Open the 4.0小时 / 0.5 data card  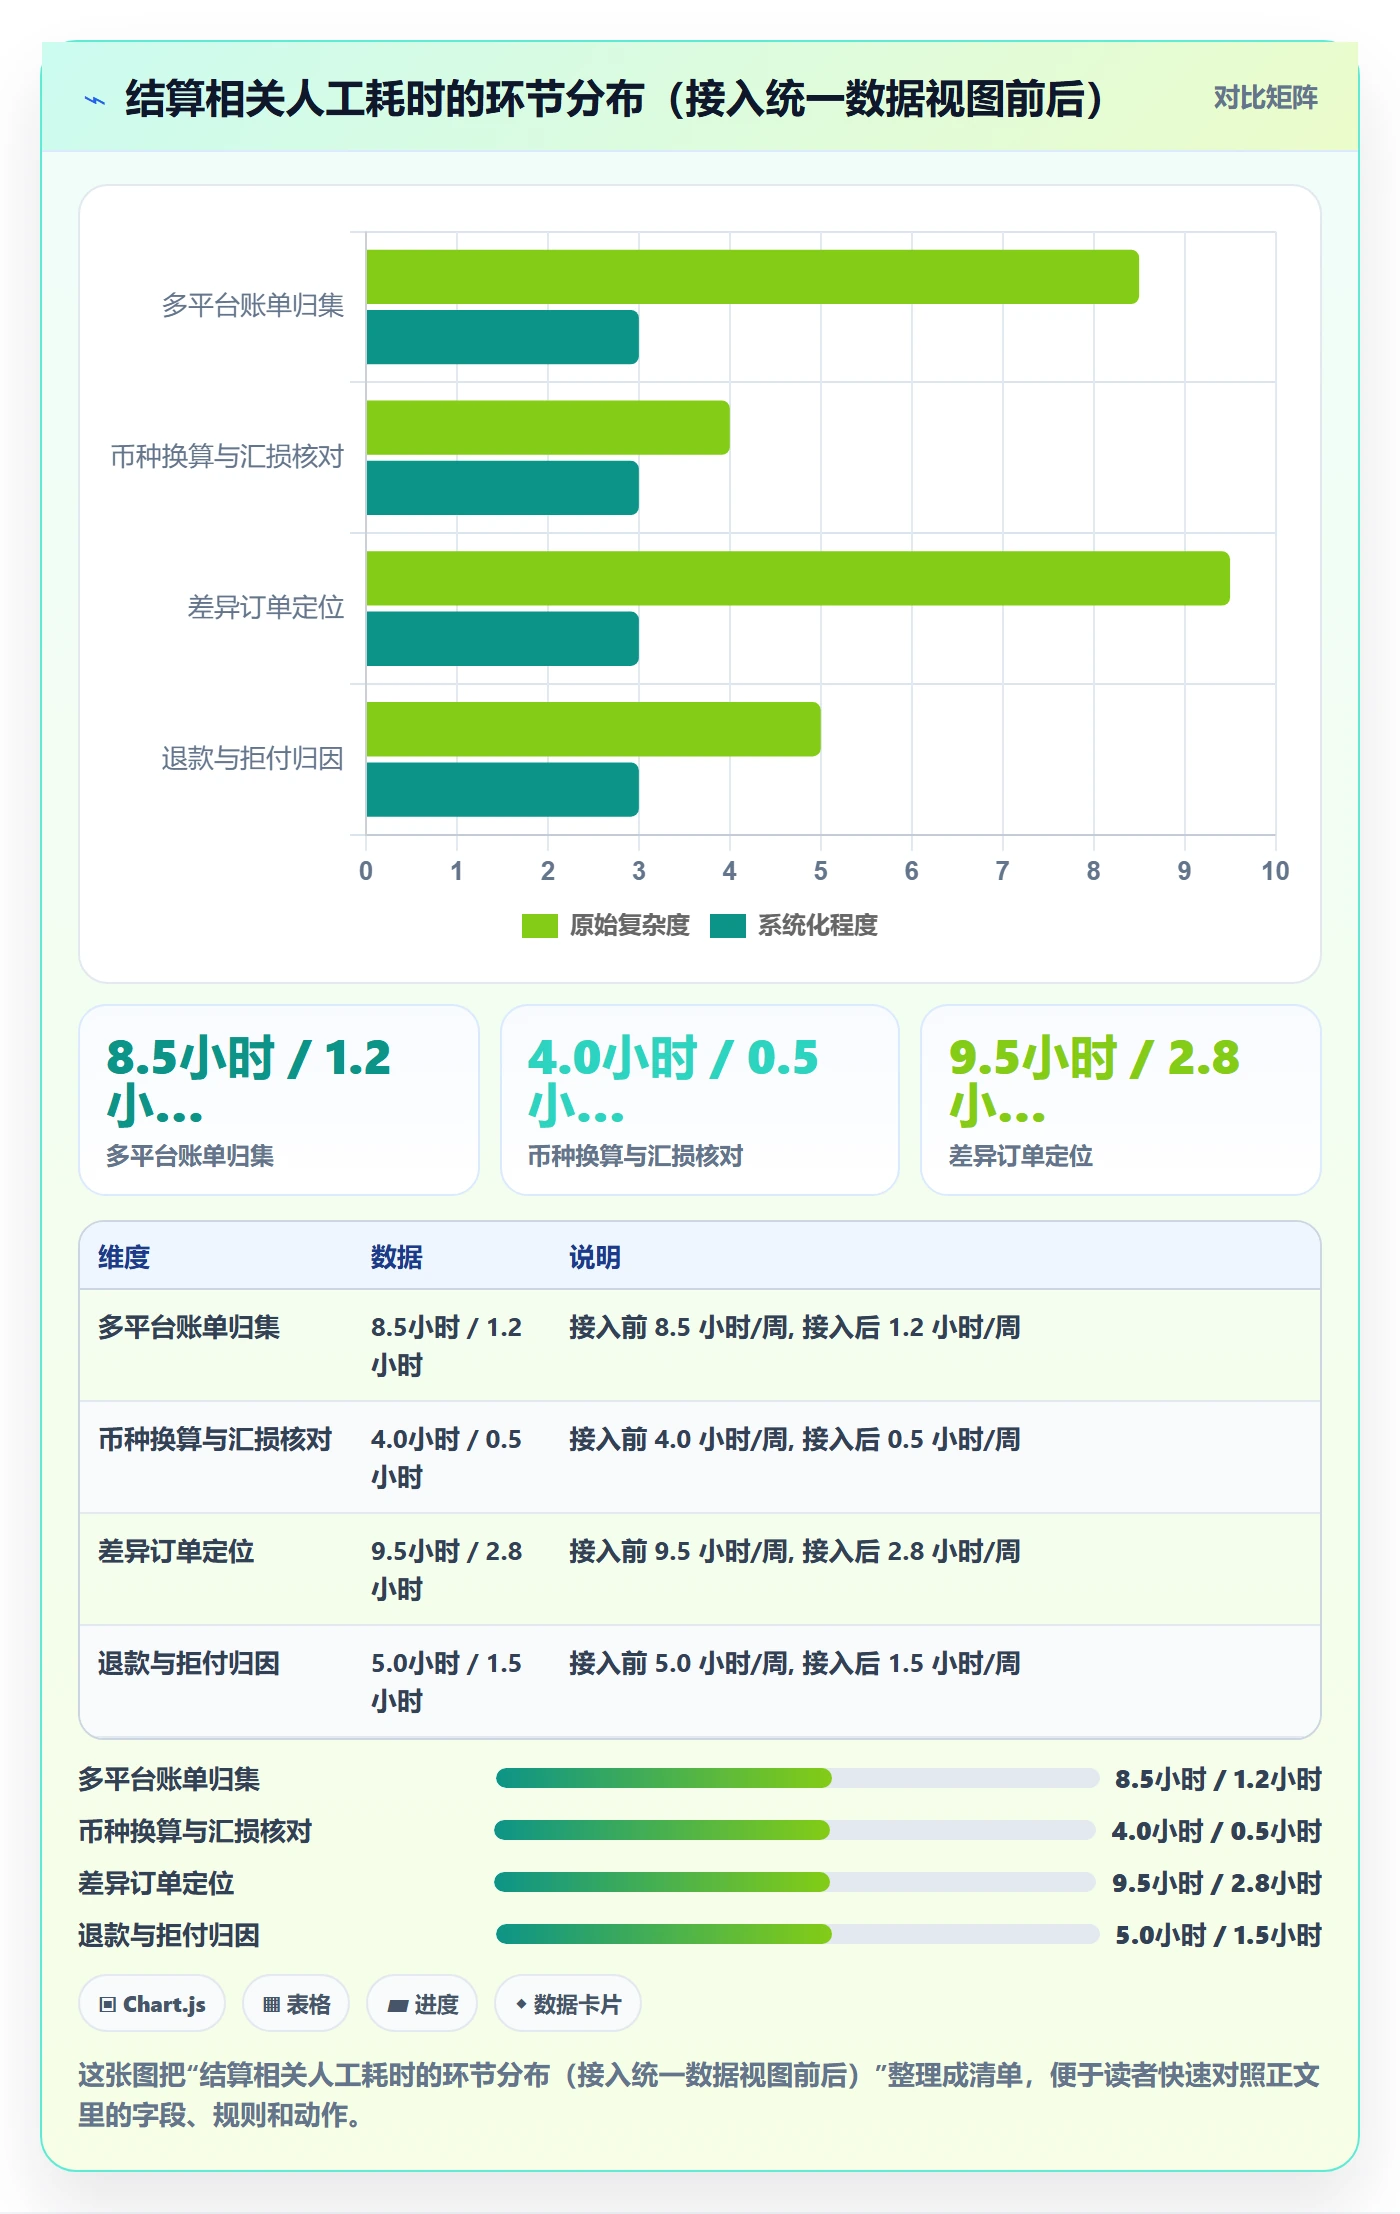point(700,1100)
